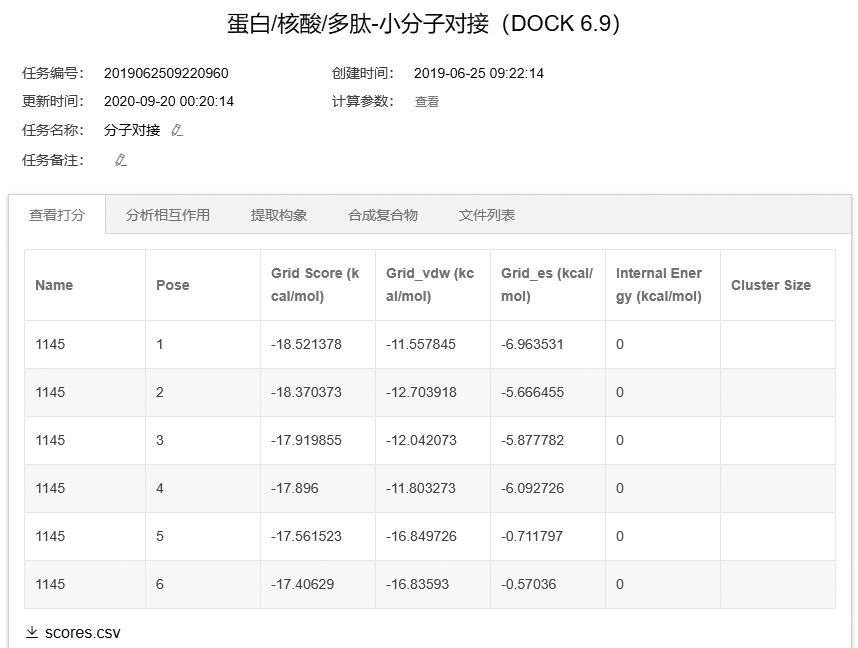
Task: Click the Cluster Size column header
Action: [770, 285]
